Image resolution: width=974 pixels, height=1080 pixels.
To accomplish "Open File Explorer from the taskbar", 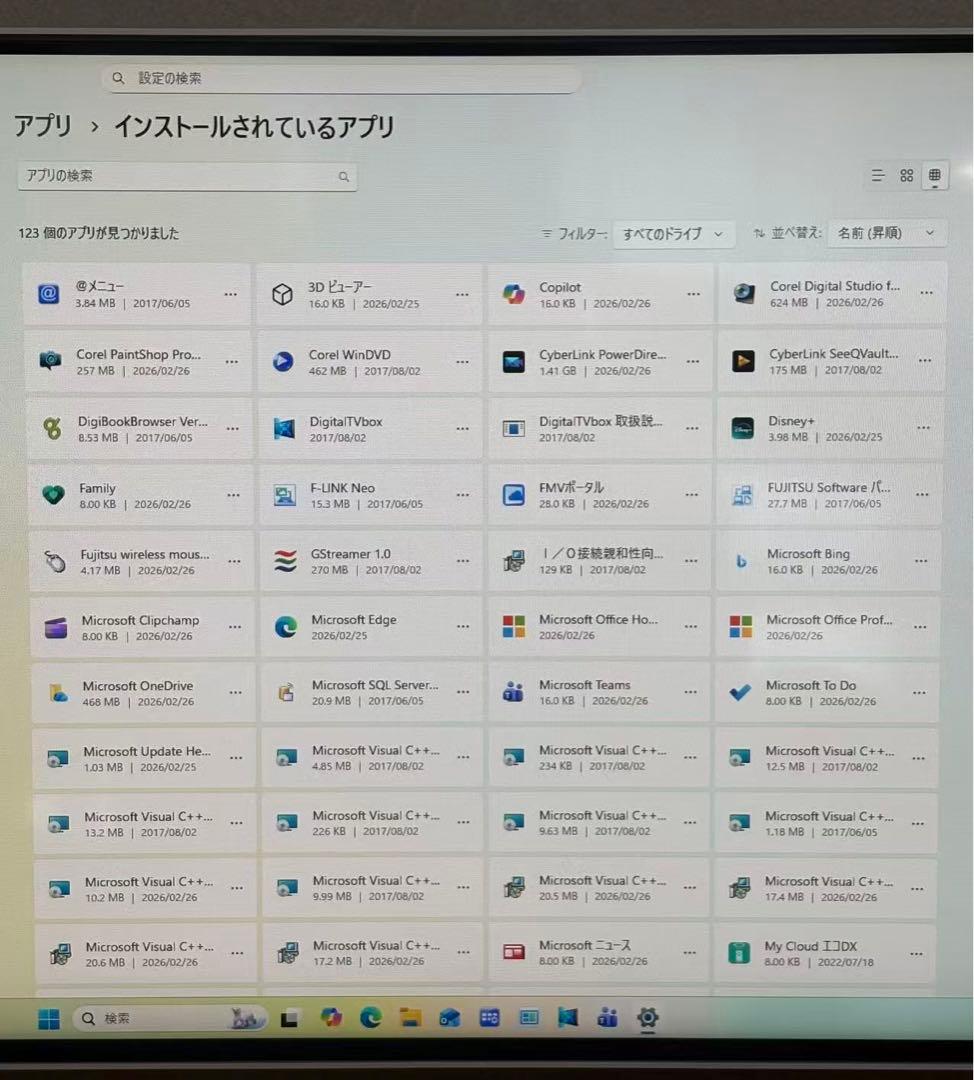I will click(411, 1017).
